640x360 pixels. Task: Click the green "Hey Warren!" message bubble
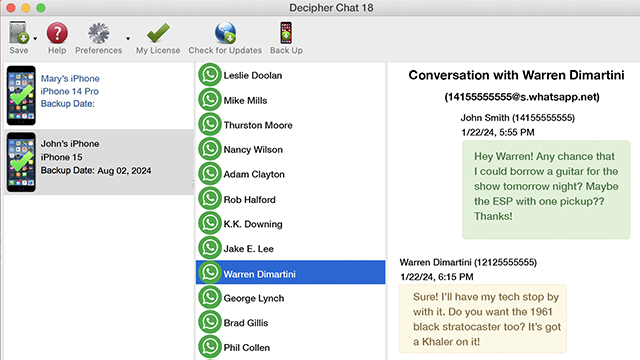click(x=546, y=190)
